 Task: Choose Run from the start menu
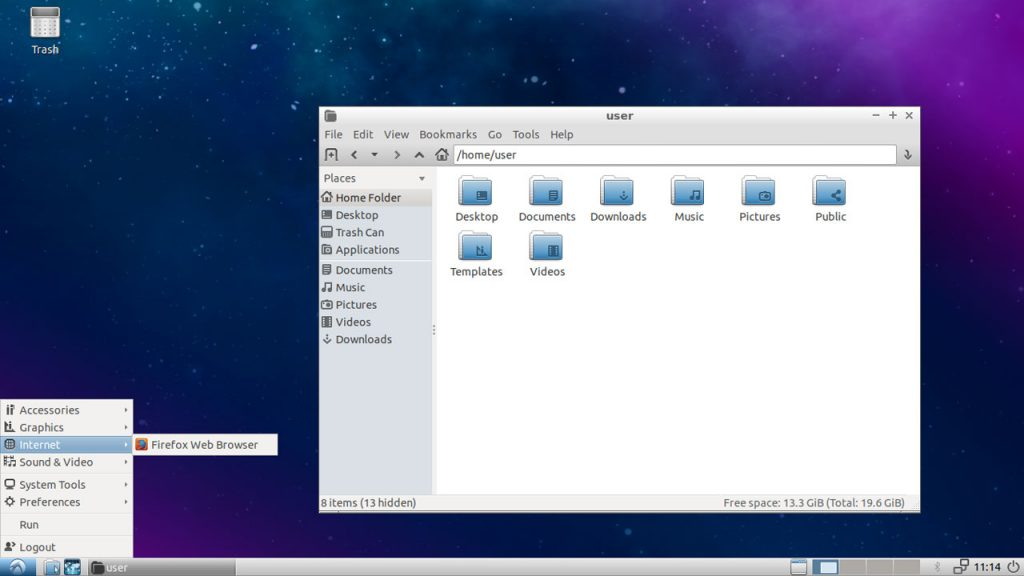67,524
